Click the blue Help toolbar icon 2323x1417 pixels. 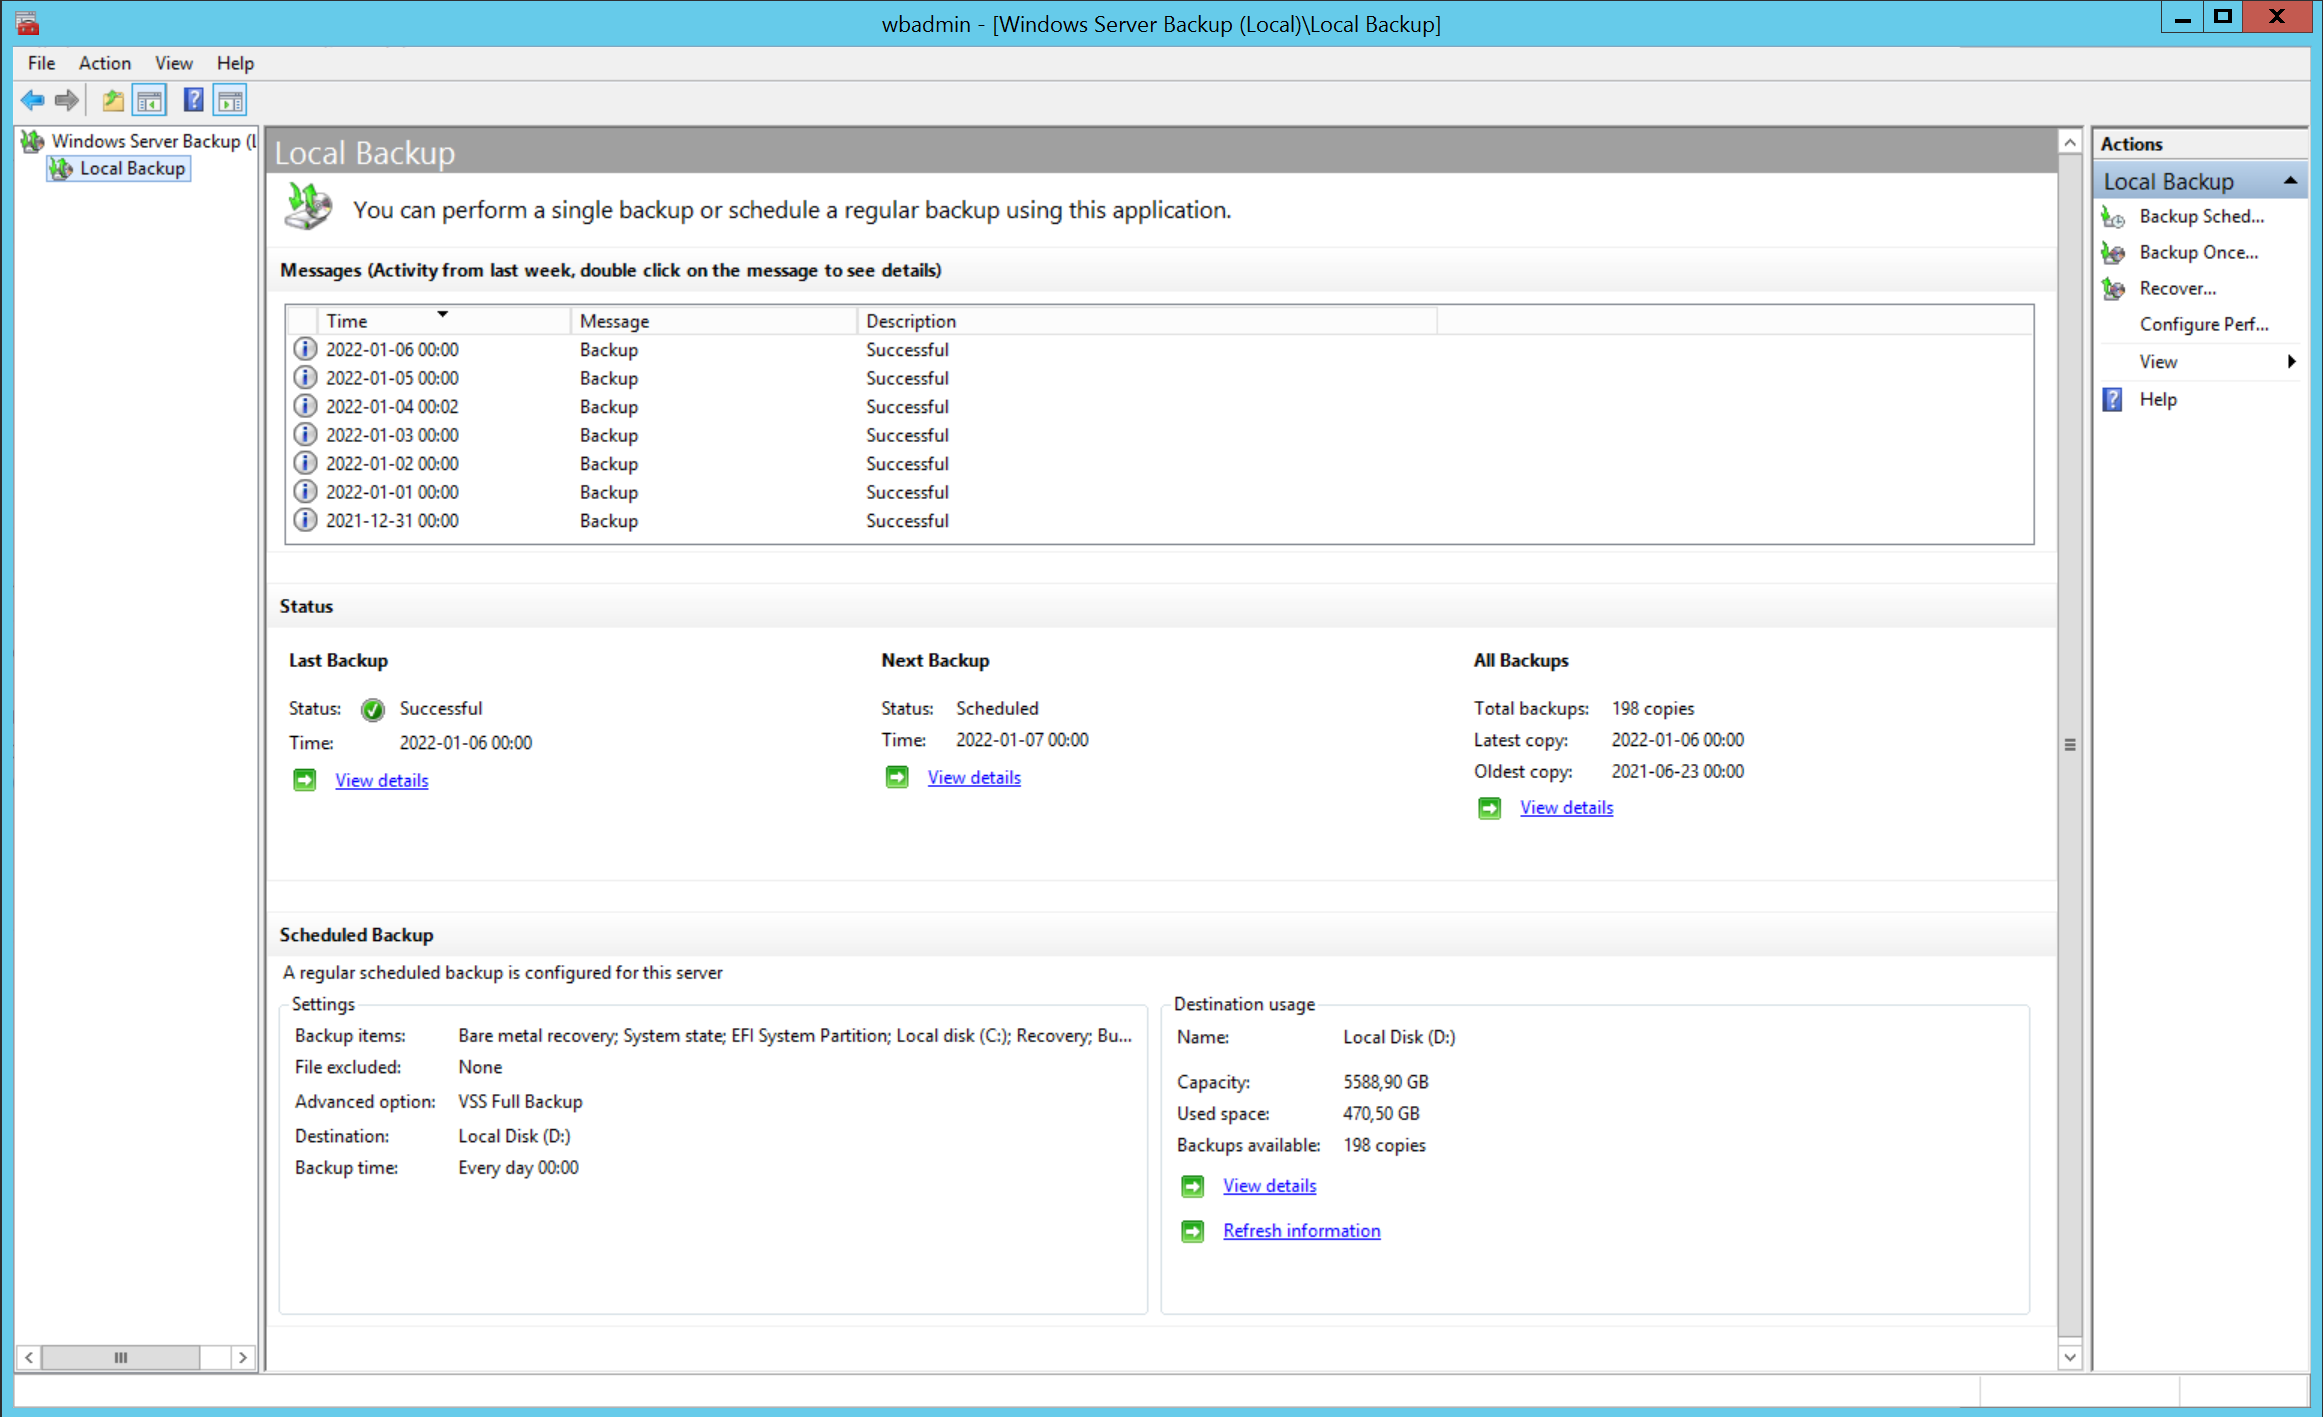[193, 100]
